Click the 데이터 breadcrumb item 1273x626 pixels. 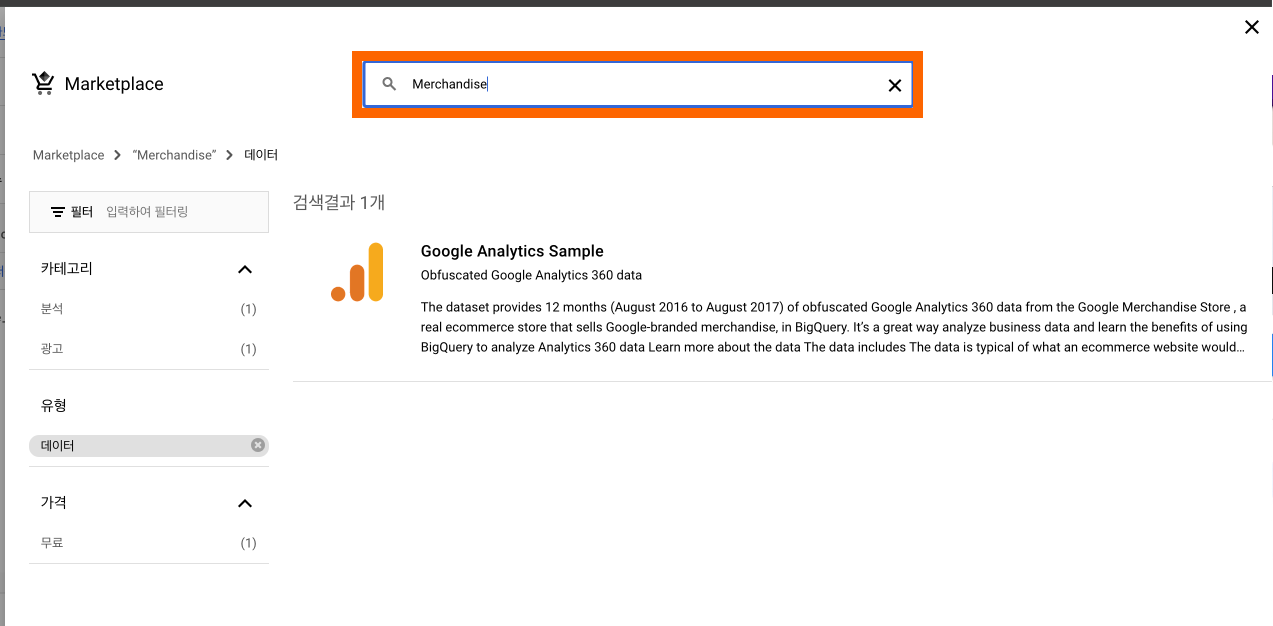click(x=261, y=155)
